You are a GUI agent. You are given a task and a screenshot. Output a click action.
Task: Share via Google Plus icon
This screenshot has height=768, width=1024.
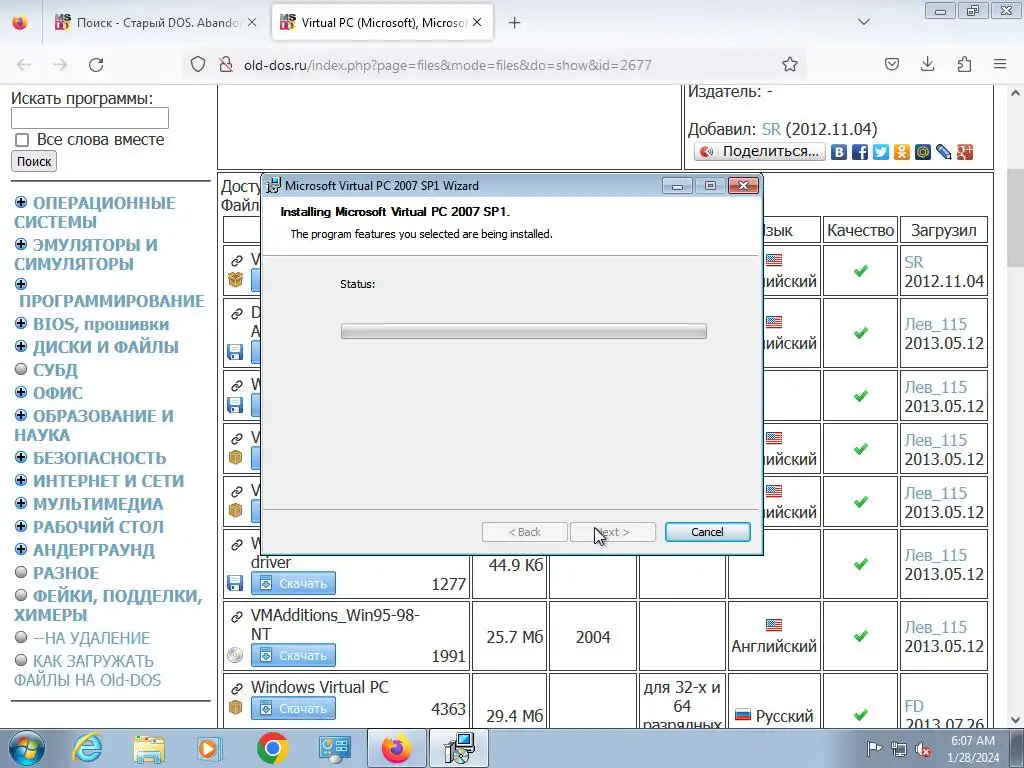pos(965,152)
